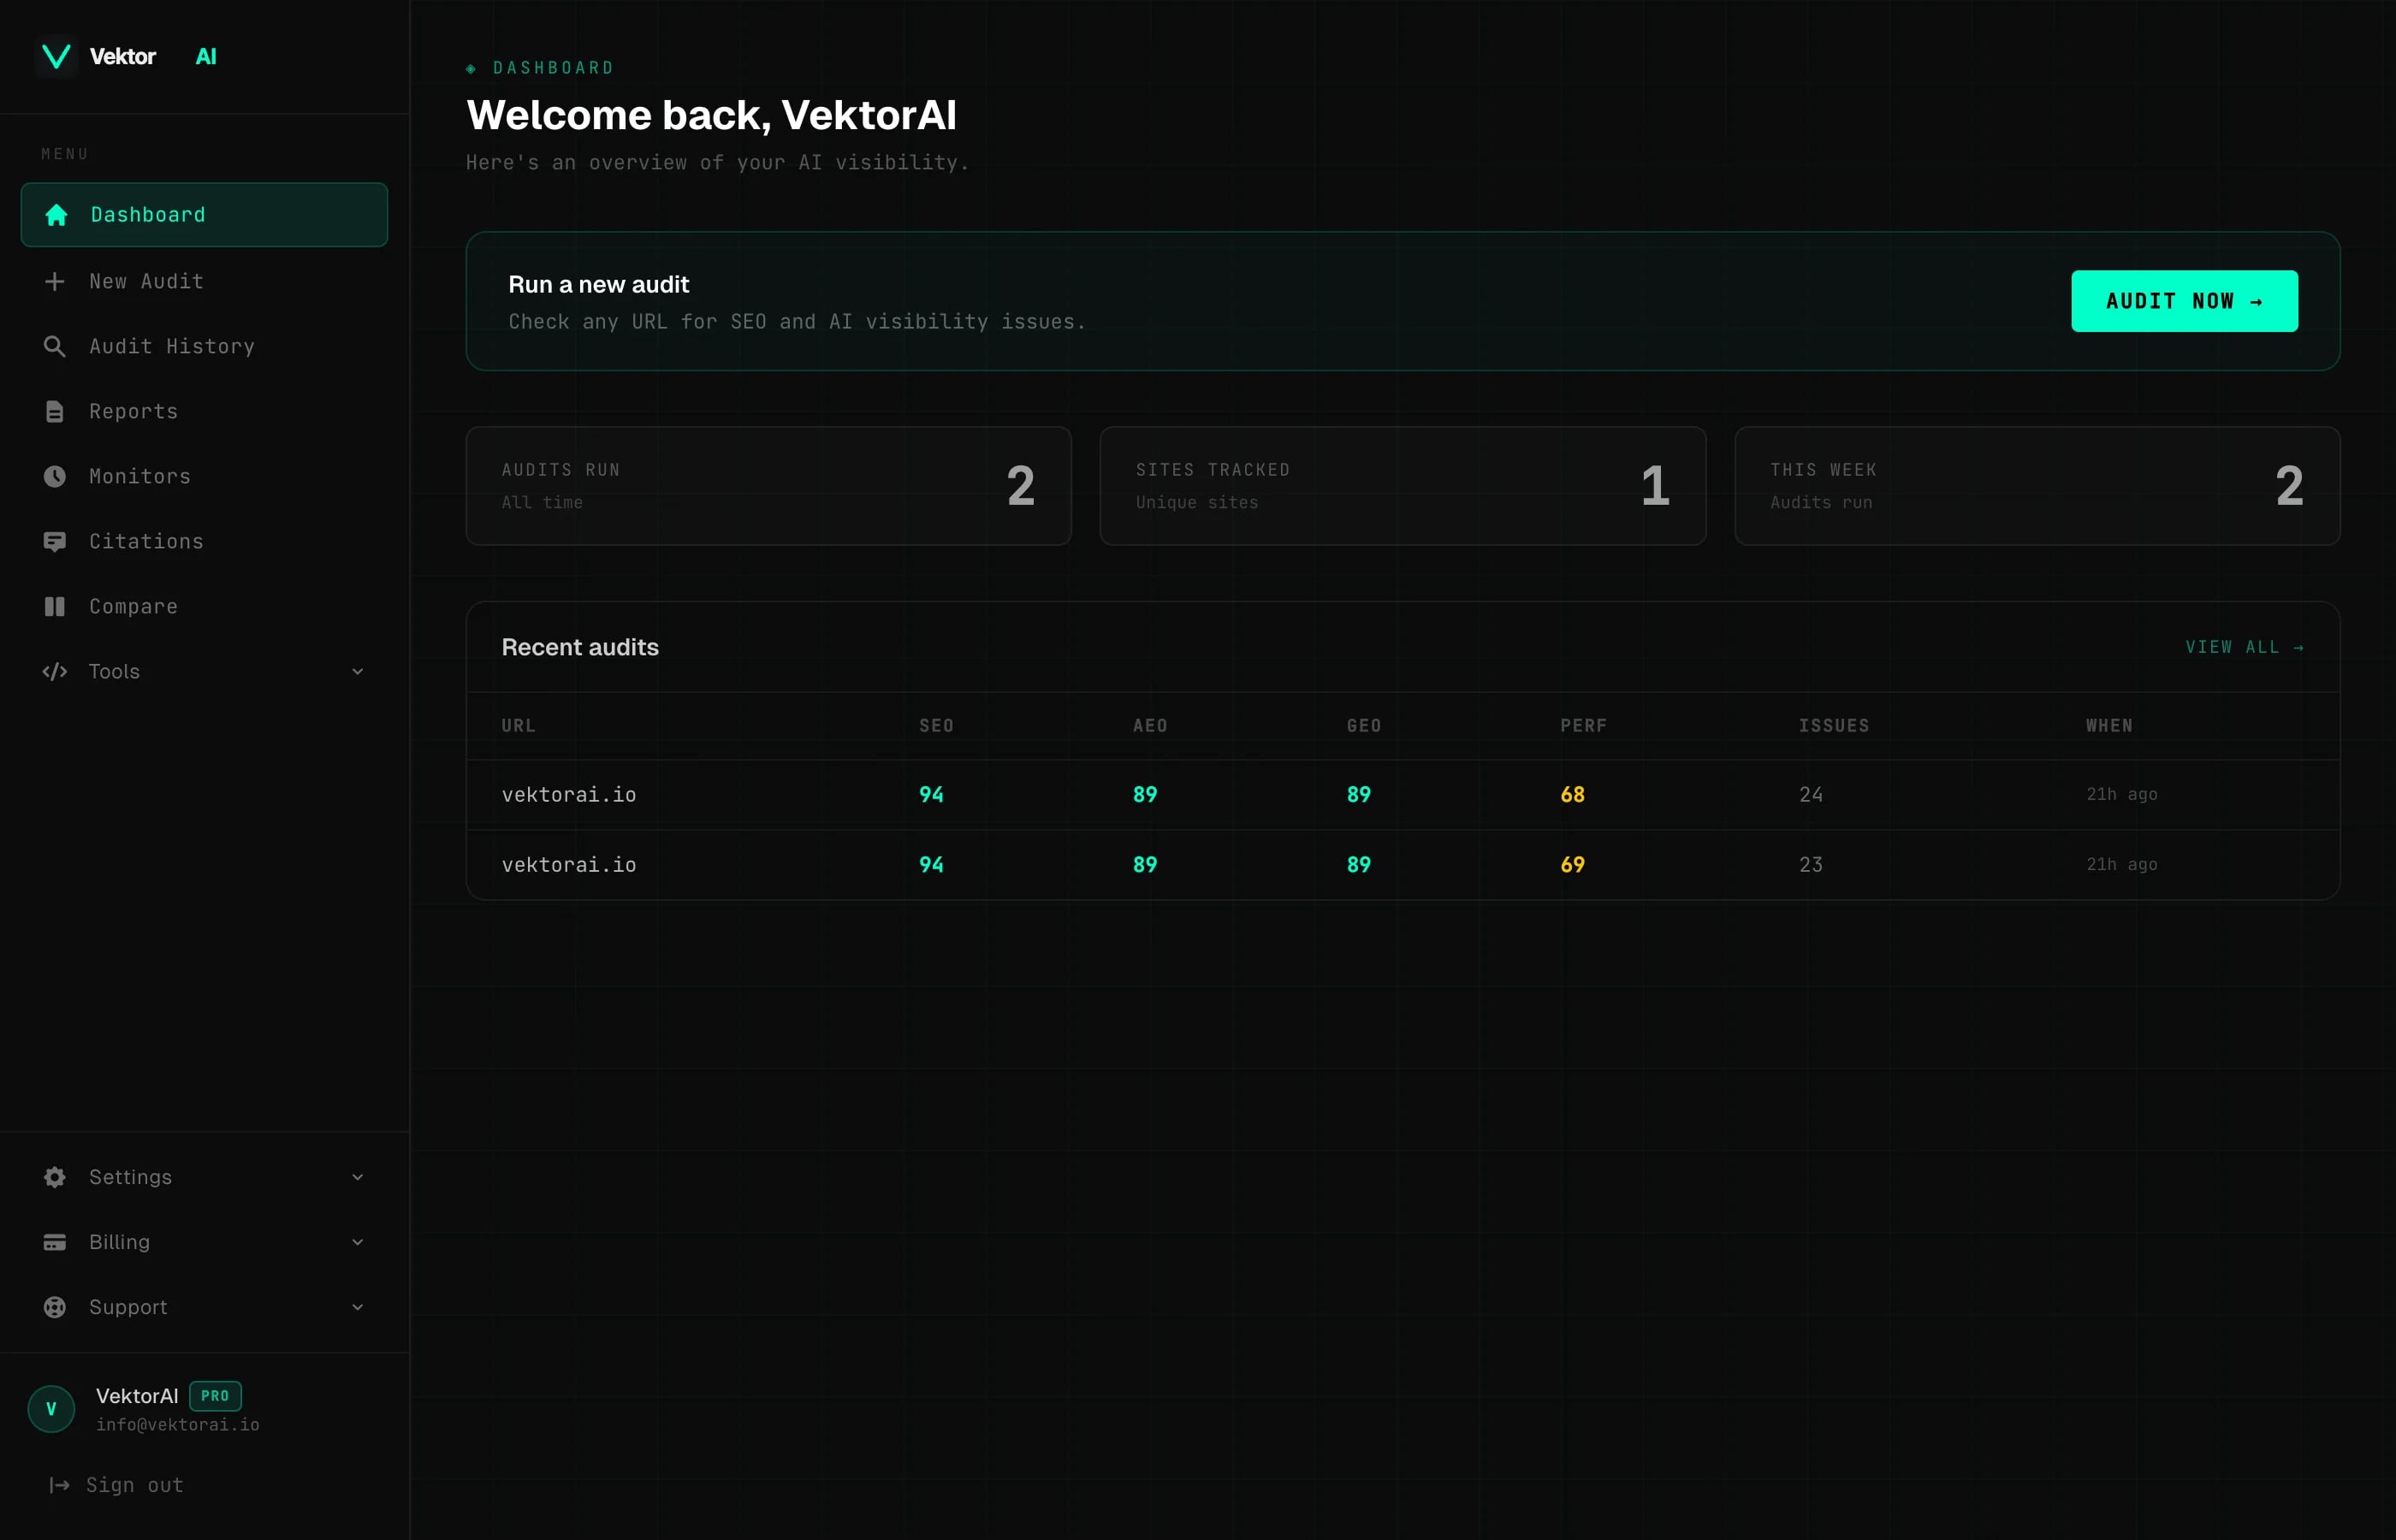Click Sign out text
This screenshot has width=2396, height=1540.
click(x=135, y=1485)
